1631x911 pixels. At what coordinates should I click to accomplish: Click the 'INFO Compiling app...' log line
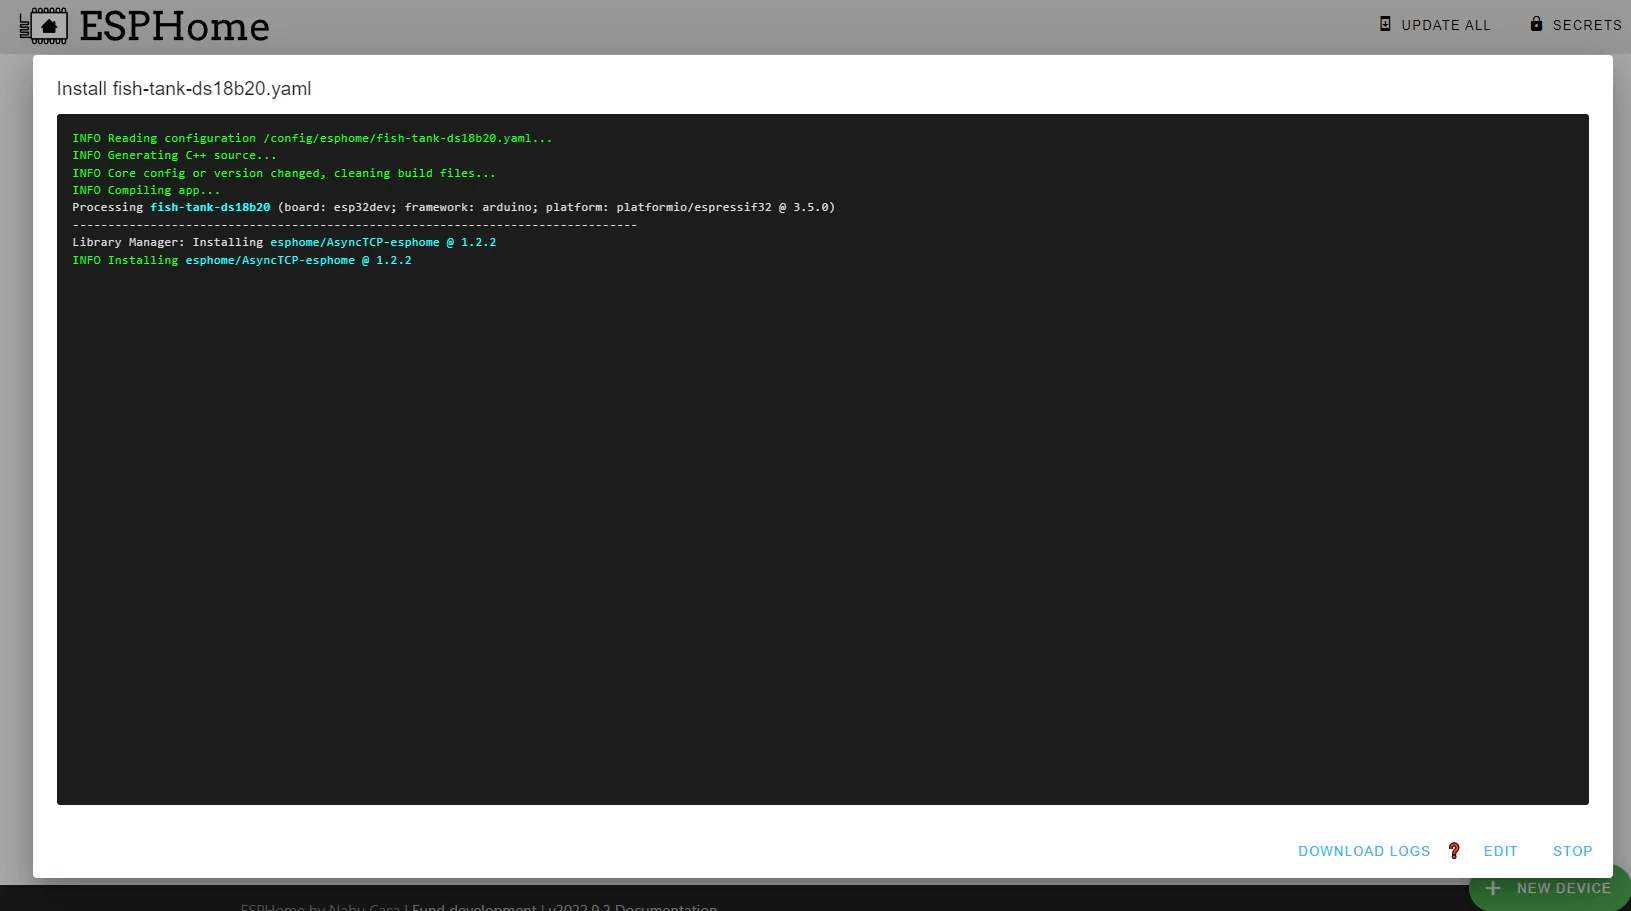tap(146, 190)
